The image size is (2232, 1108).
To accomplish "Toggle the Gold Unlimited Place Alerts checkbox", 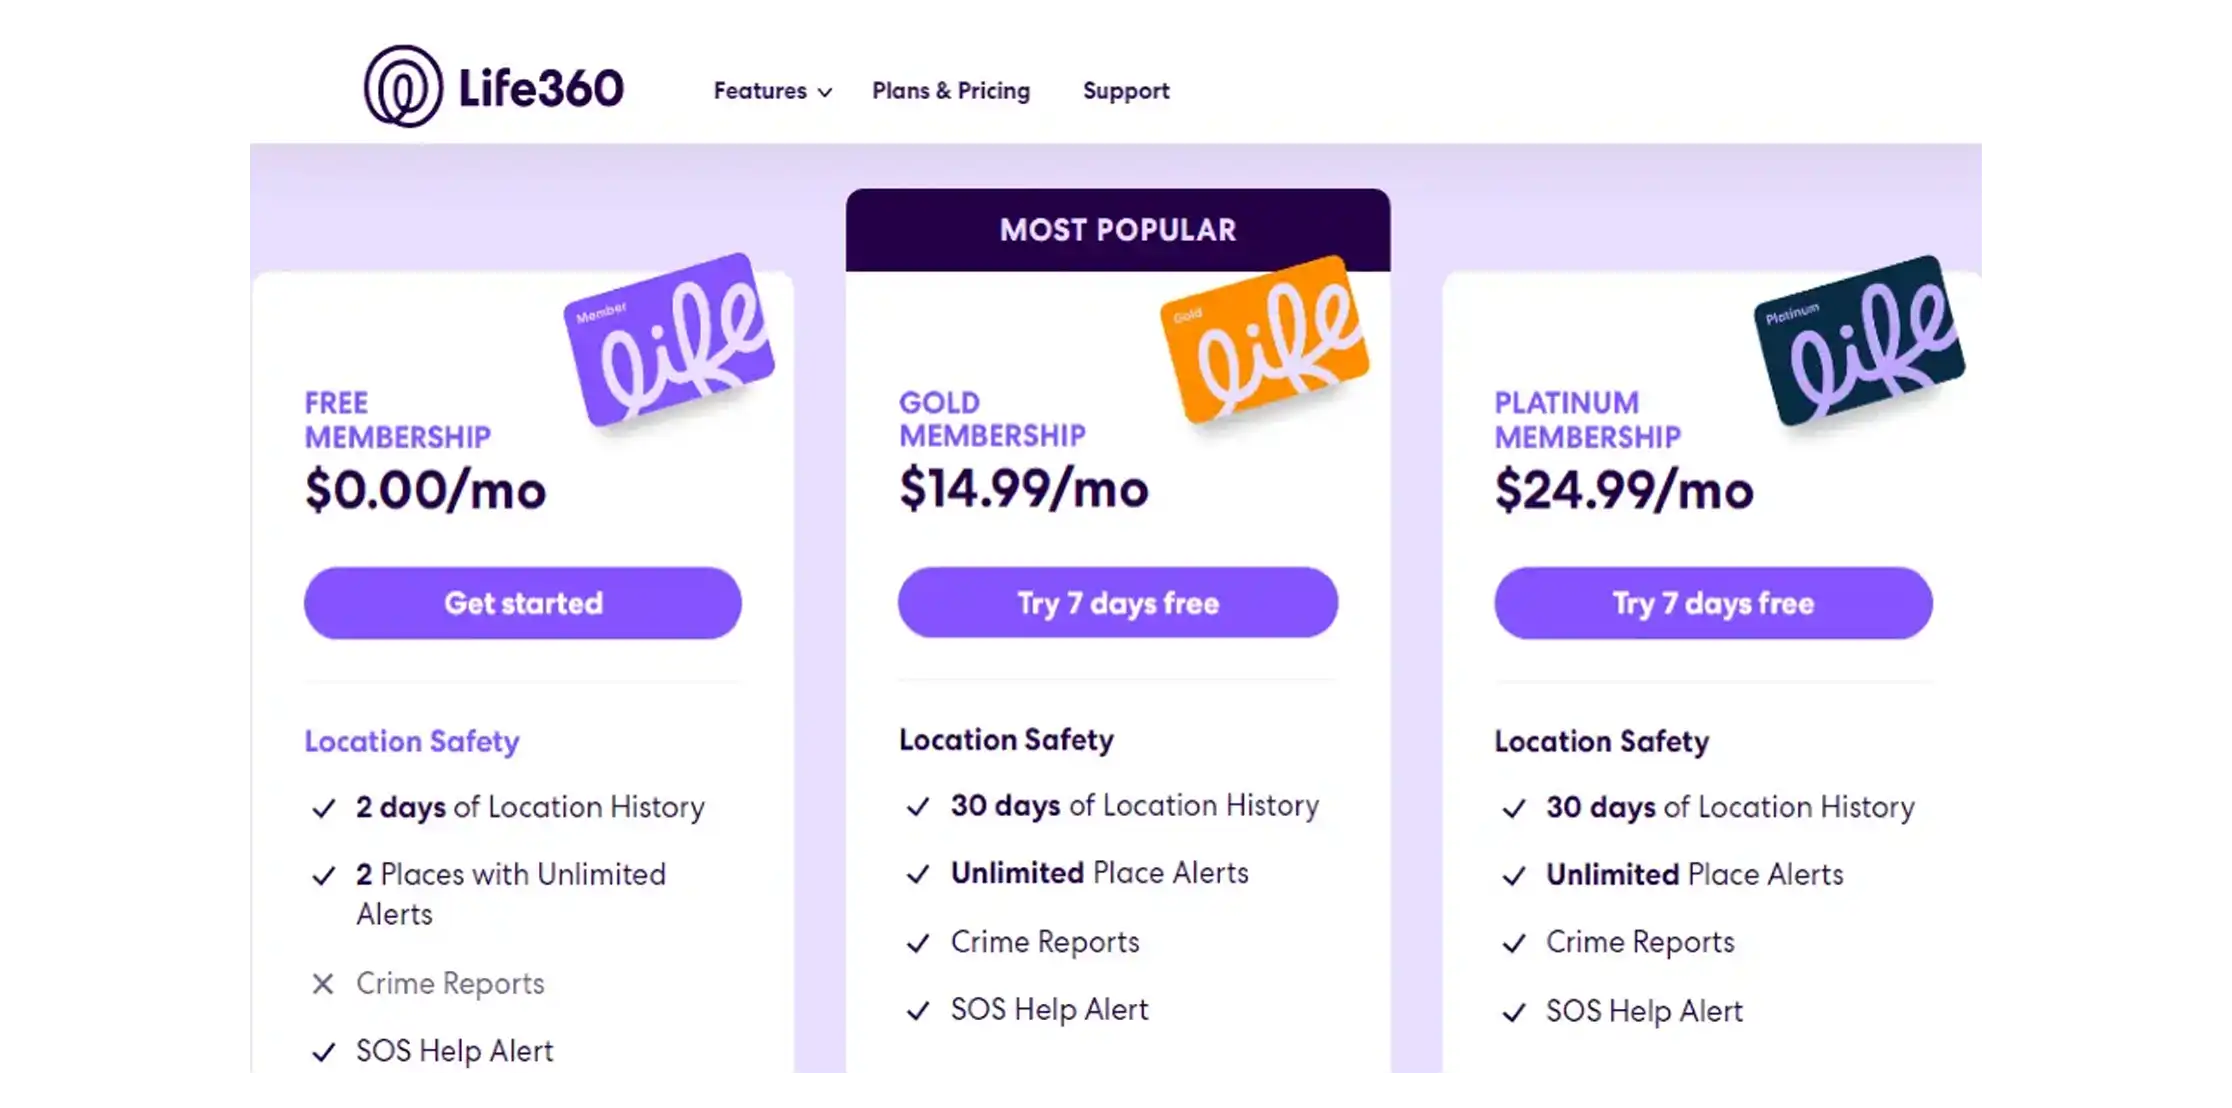I will pos(915,873).
